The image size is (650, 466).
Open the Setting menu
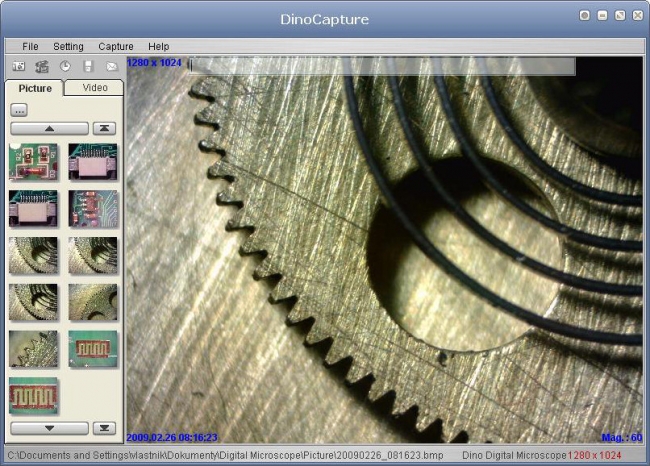coord(68,46)
